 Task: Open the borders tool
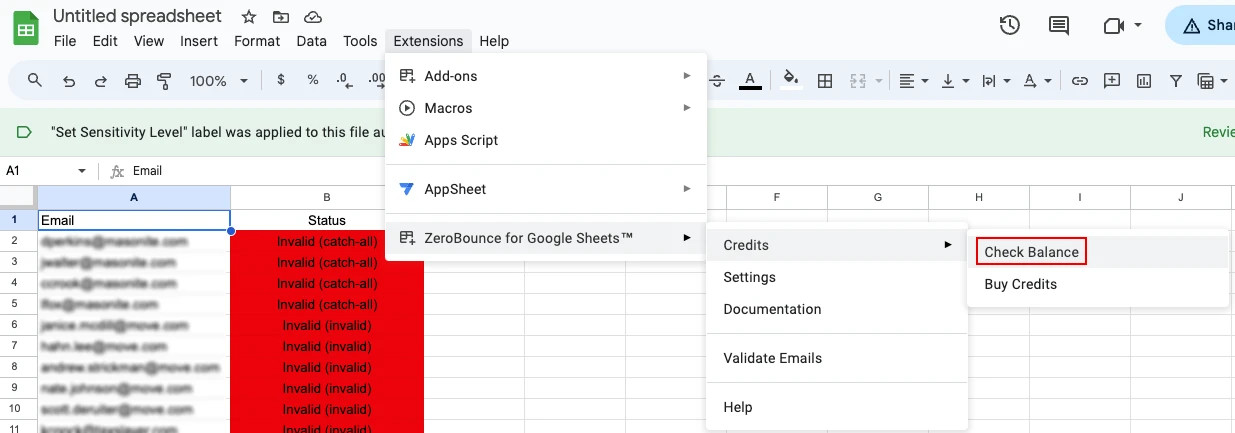click(x=825, y=81)
